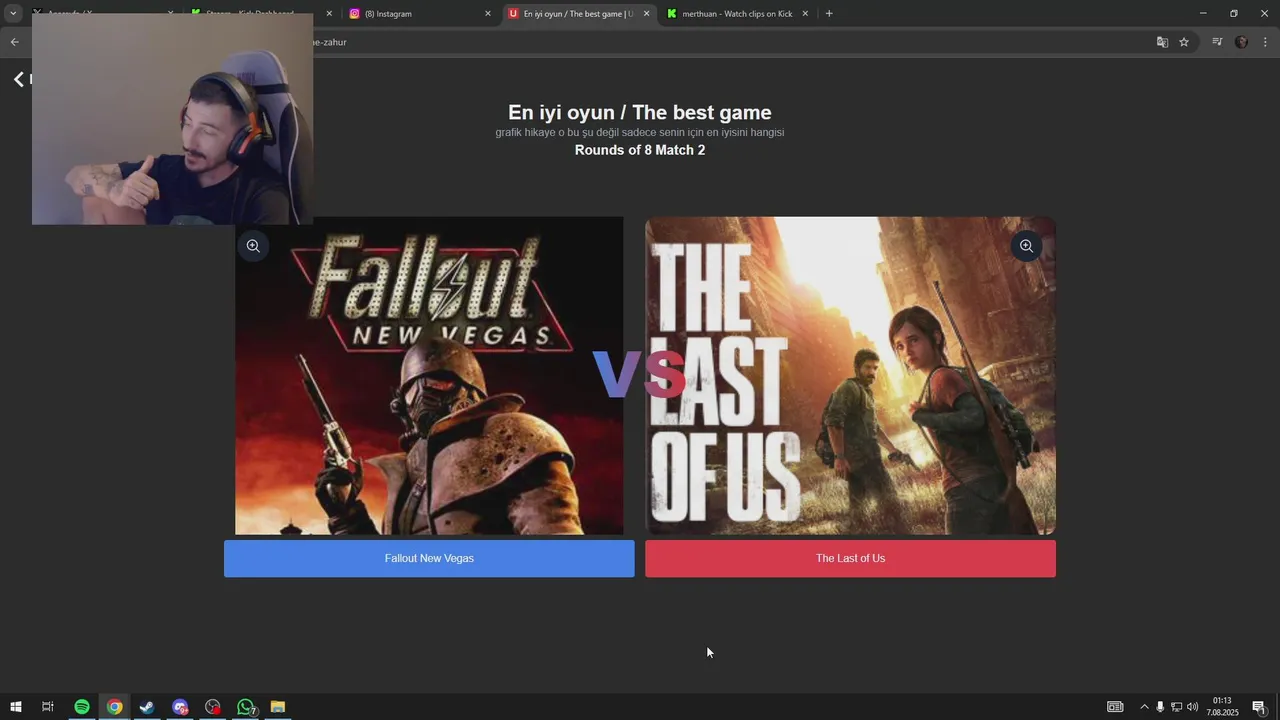1280x720 pixels.
Task: Open Chrome profile avatar
Action: [1241, 42]
